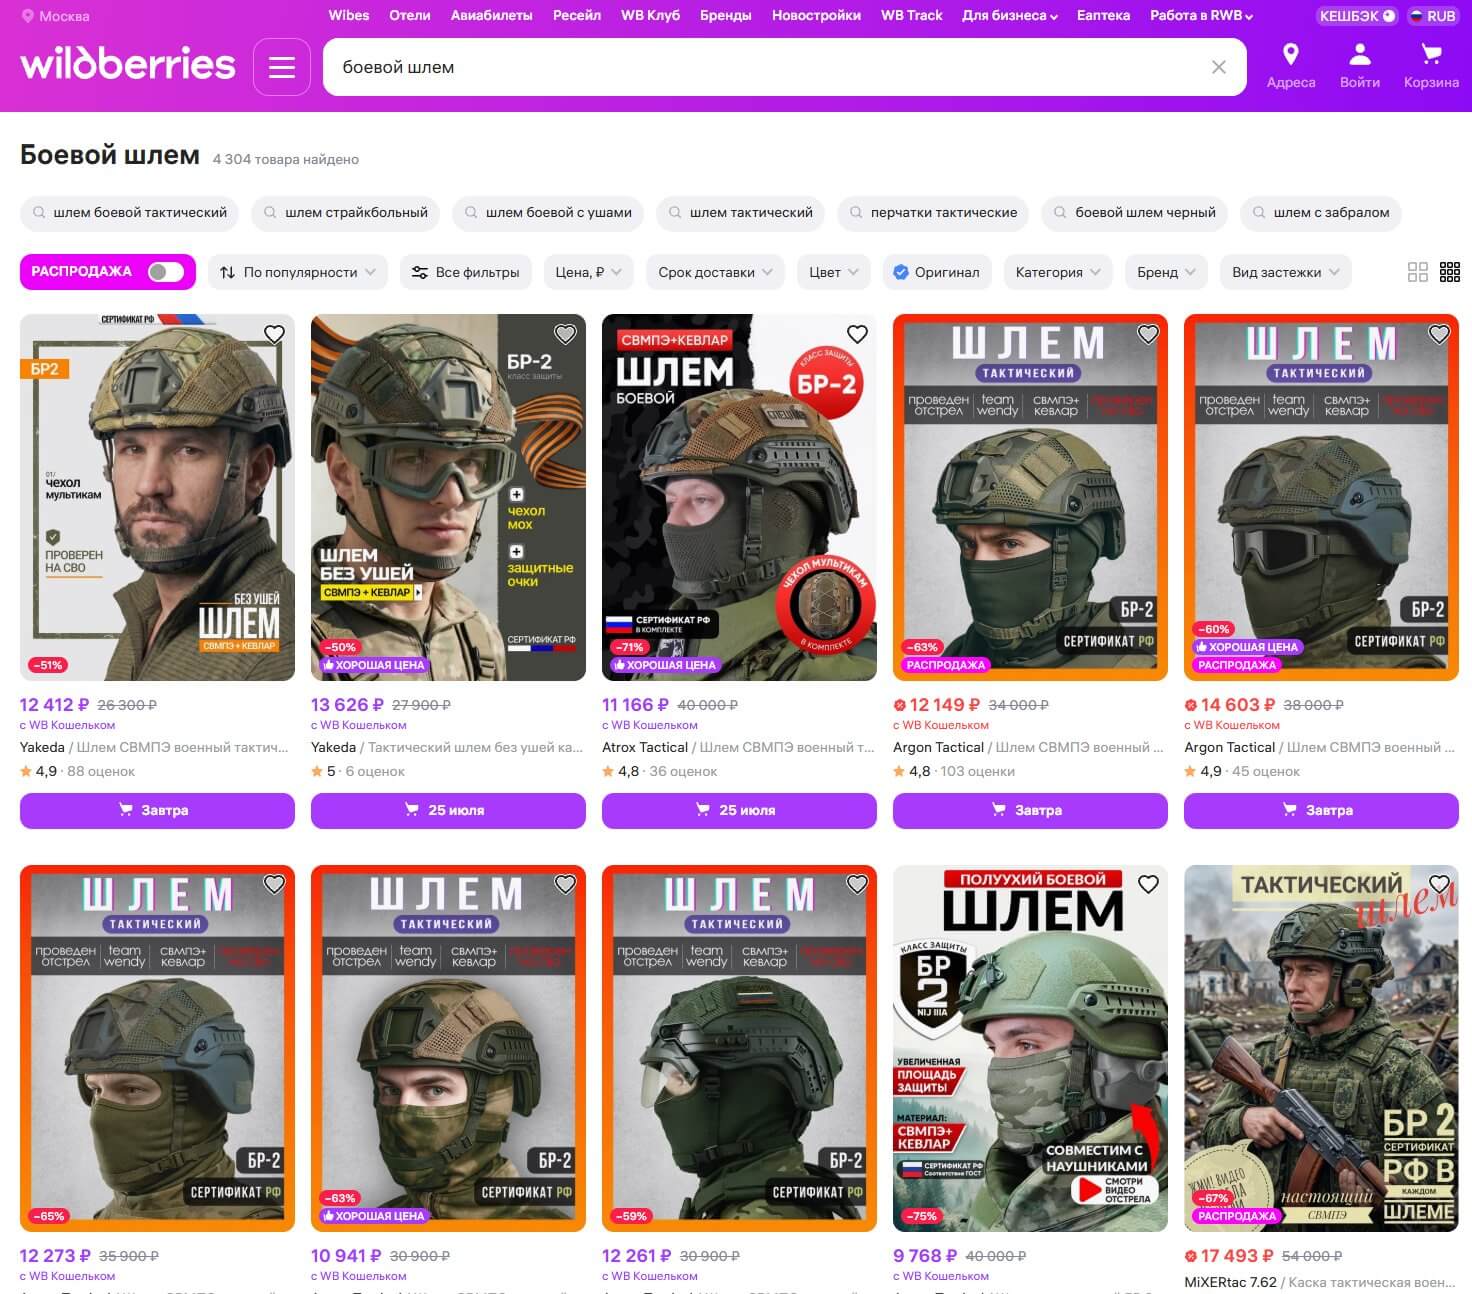1472x1294 pixels.
Task: Open Yakeda Тактический шлем без ушей title
Action: pos(447,747)
